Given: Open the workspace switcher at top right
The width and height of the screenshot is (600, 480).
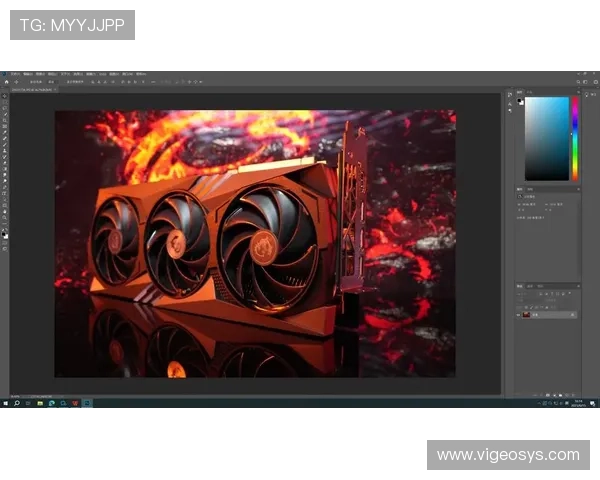Looking at the screenshot, I should (x=583, y=81).
